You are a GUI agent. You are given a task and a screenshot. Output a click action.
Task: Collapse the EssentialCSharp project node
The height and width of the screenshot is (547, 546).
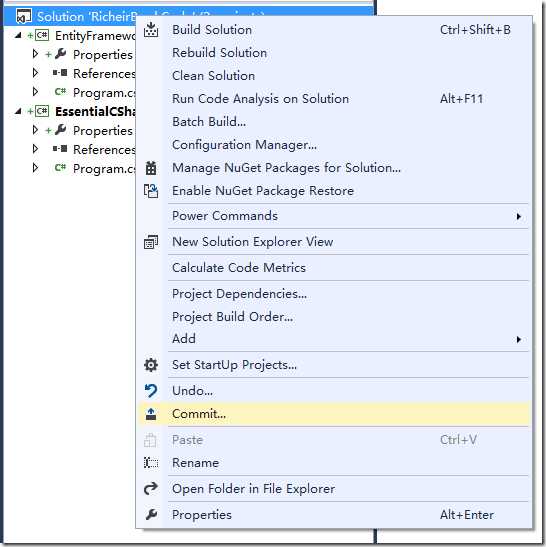(x=18, y=111)
